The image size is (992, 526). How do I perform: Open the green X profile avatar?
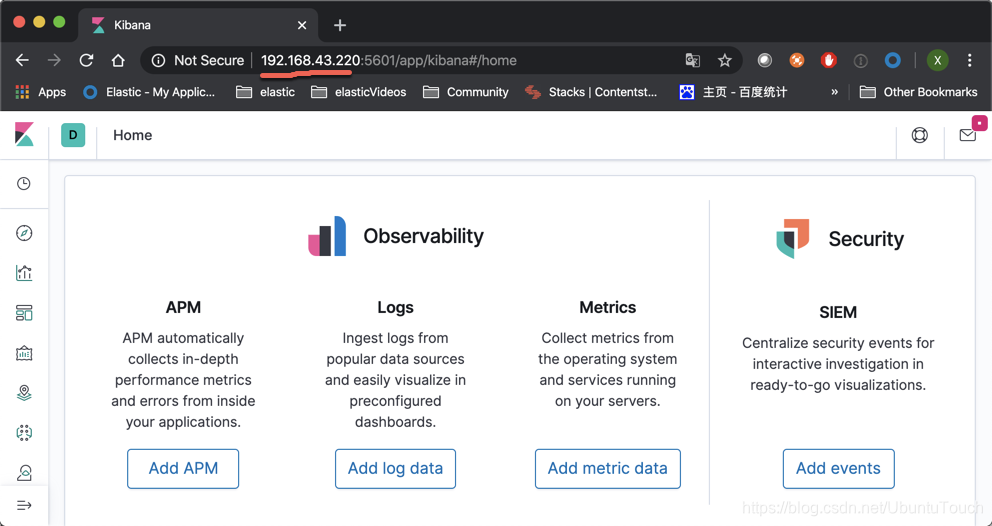938,60
